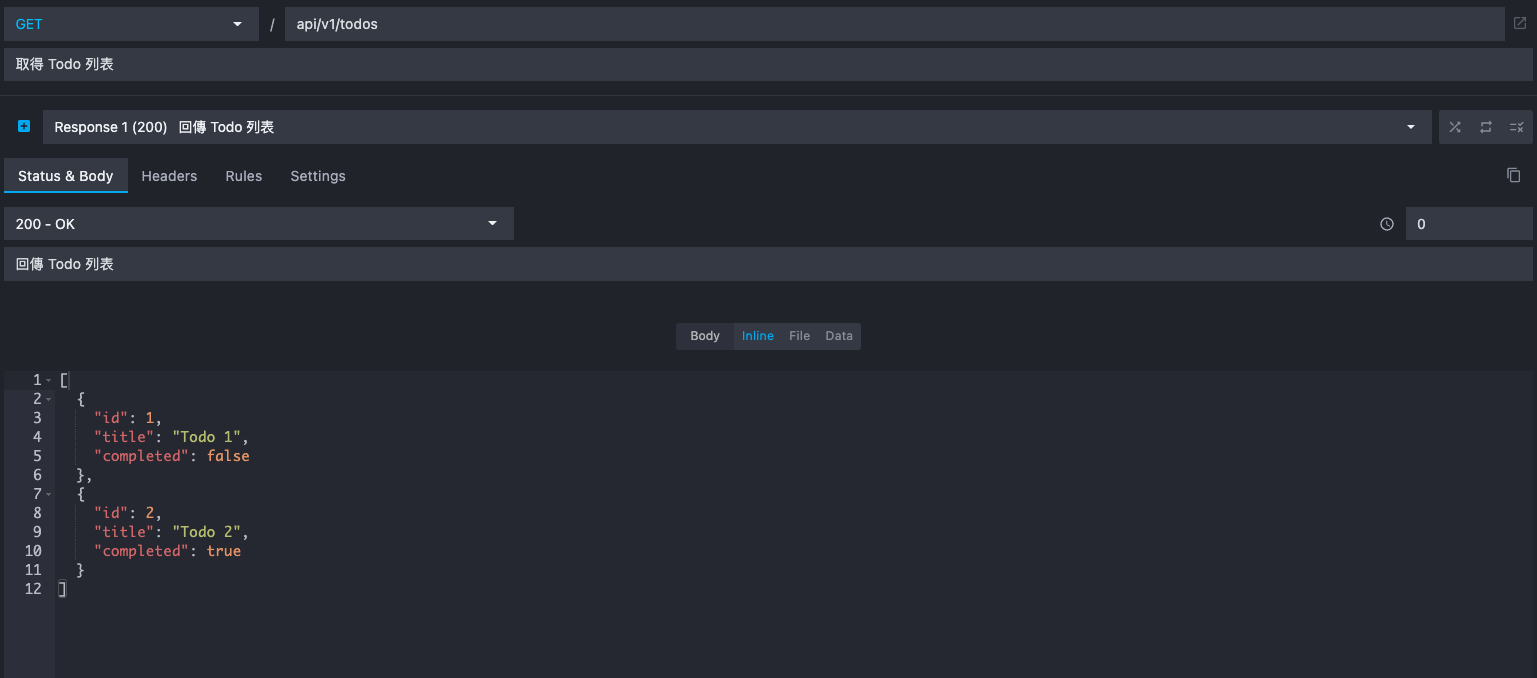The width and height of the screenshot is (1537, 678).
Task: Open the 200 - OK status dropdown
Action: (x=258, y=224)
